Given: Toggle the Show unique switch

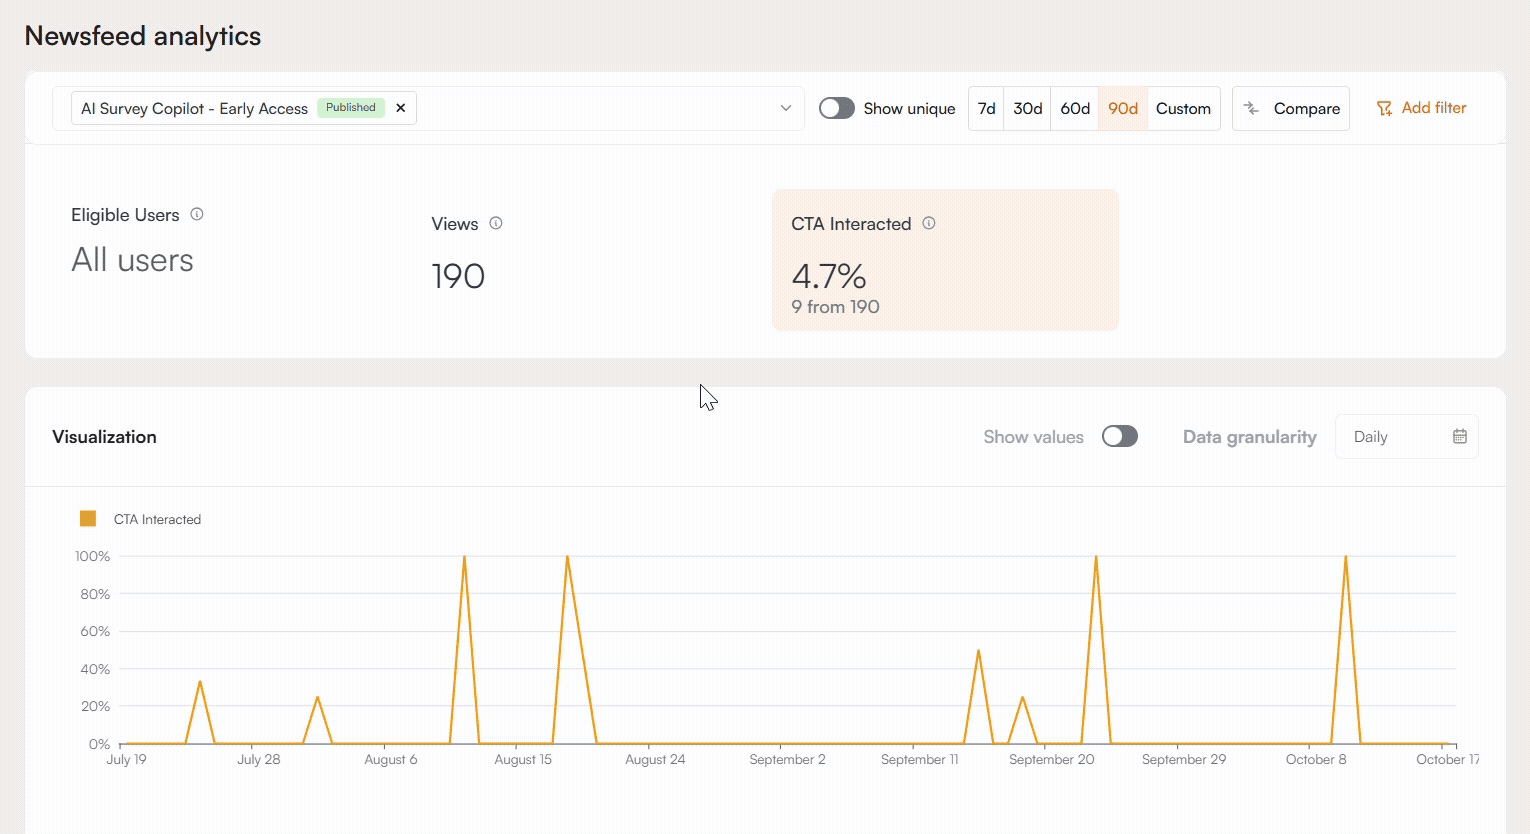Looking at the screenshot, I should 836,108.
